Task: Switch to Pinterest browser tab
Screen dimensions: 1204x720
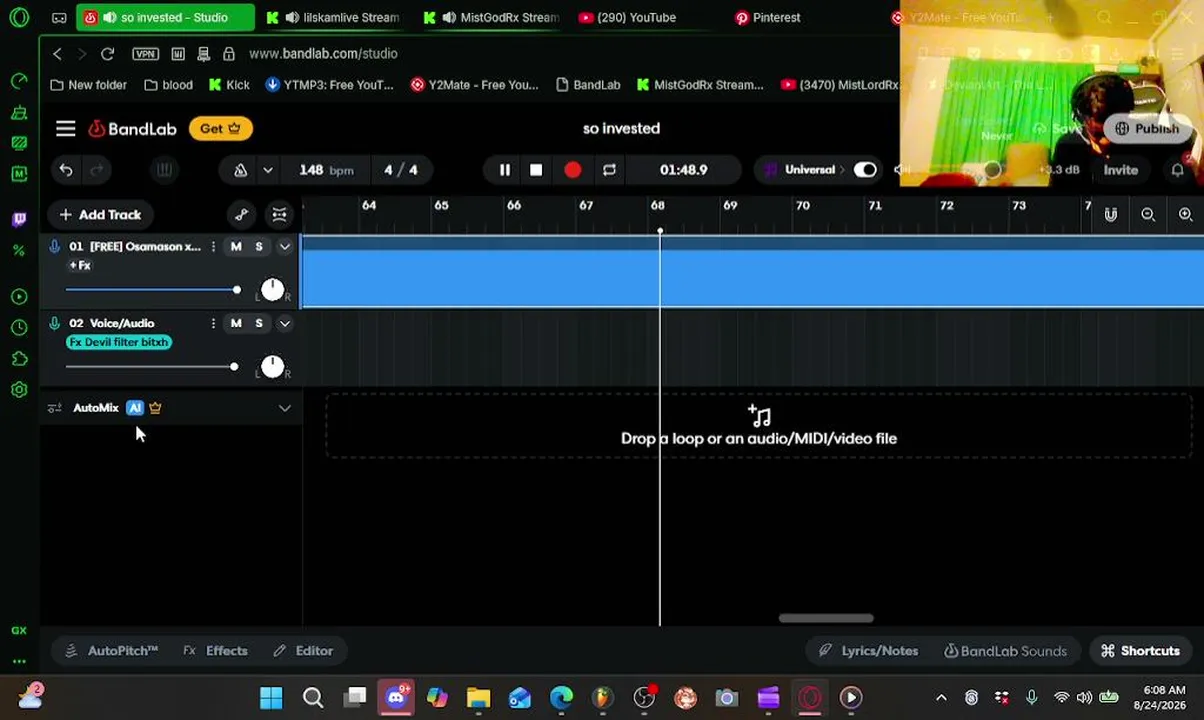Action: 768,17
